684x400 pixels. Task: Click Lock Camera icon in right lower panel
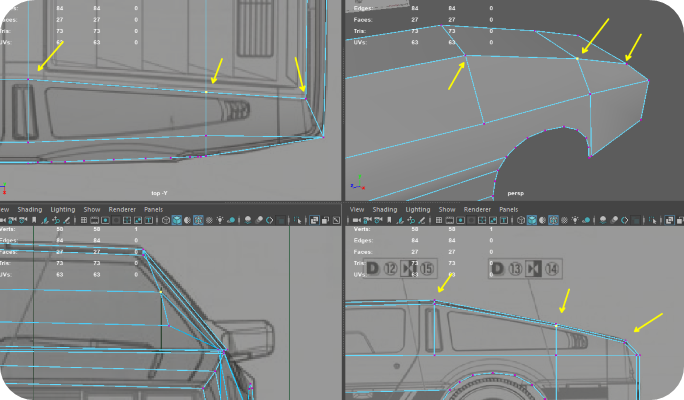[x=368, y=220]
